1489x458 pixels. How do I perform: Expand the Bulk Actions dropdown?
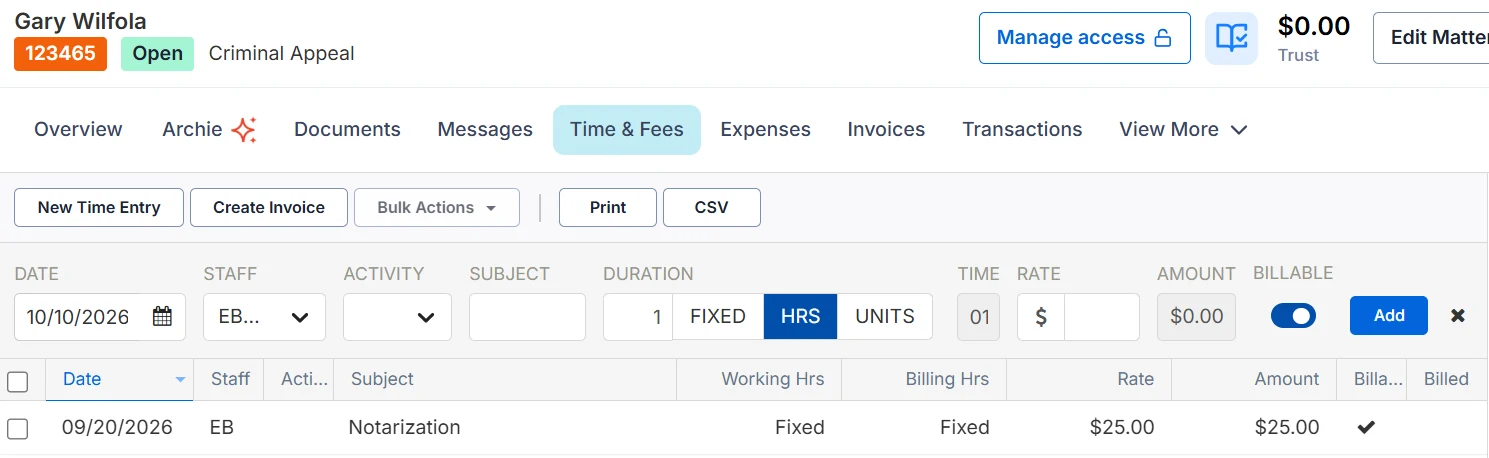(x=437, y=207)
